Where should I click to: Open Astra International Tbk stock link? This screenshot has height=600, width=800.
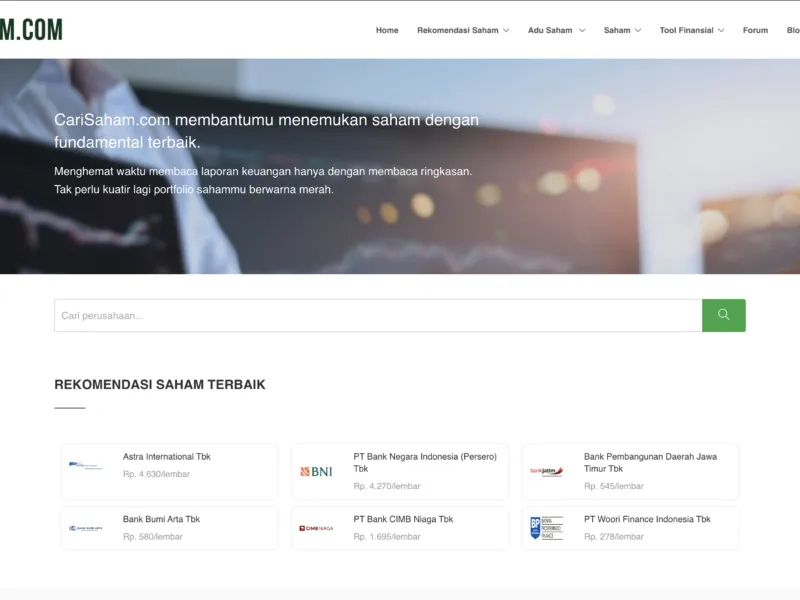click(167, 457)
